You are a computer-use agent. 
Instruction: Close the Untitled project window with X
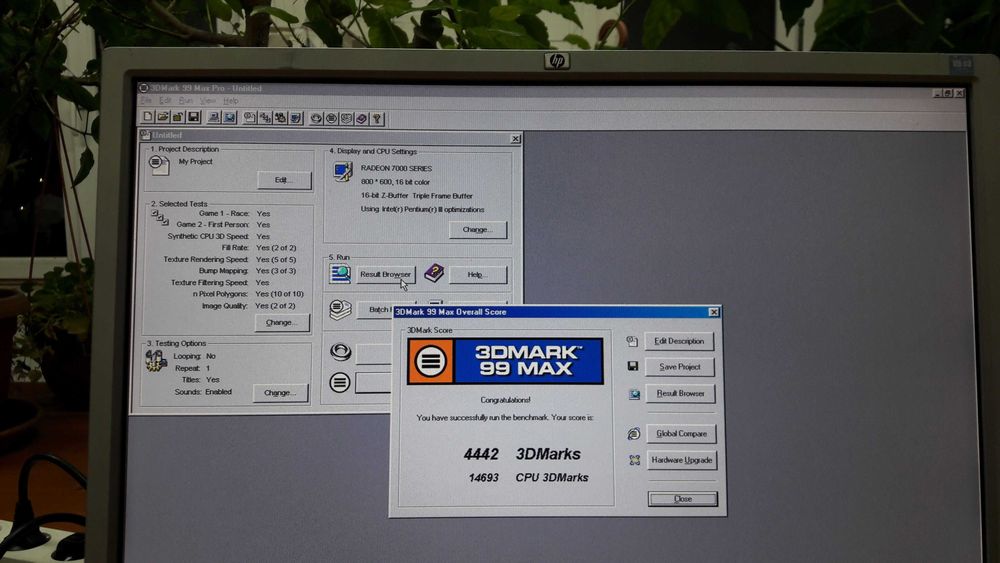[515, 138]
